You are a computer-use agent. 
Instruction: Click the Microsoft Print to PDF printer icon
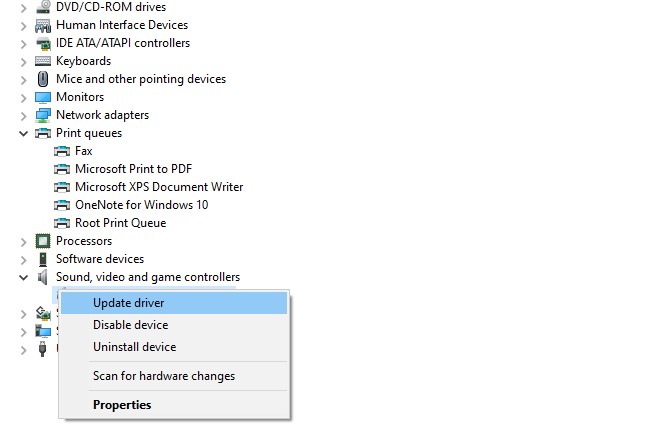tap(62, 169)
